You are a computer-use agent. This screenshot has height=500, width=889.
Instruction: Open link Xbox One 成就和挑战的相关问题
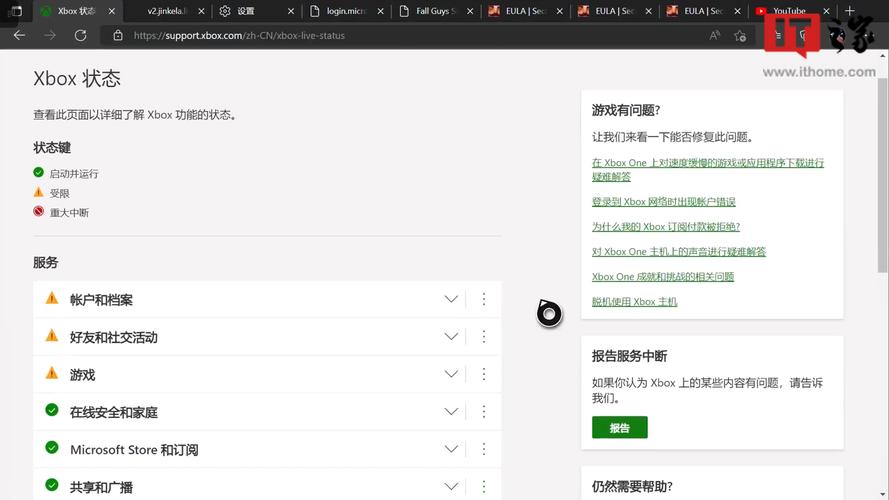click(663, 276)
